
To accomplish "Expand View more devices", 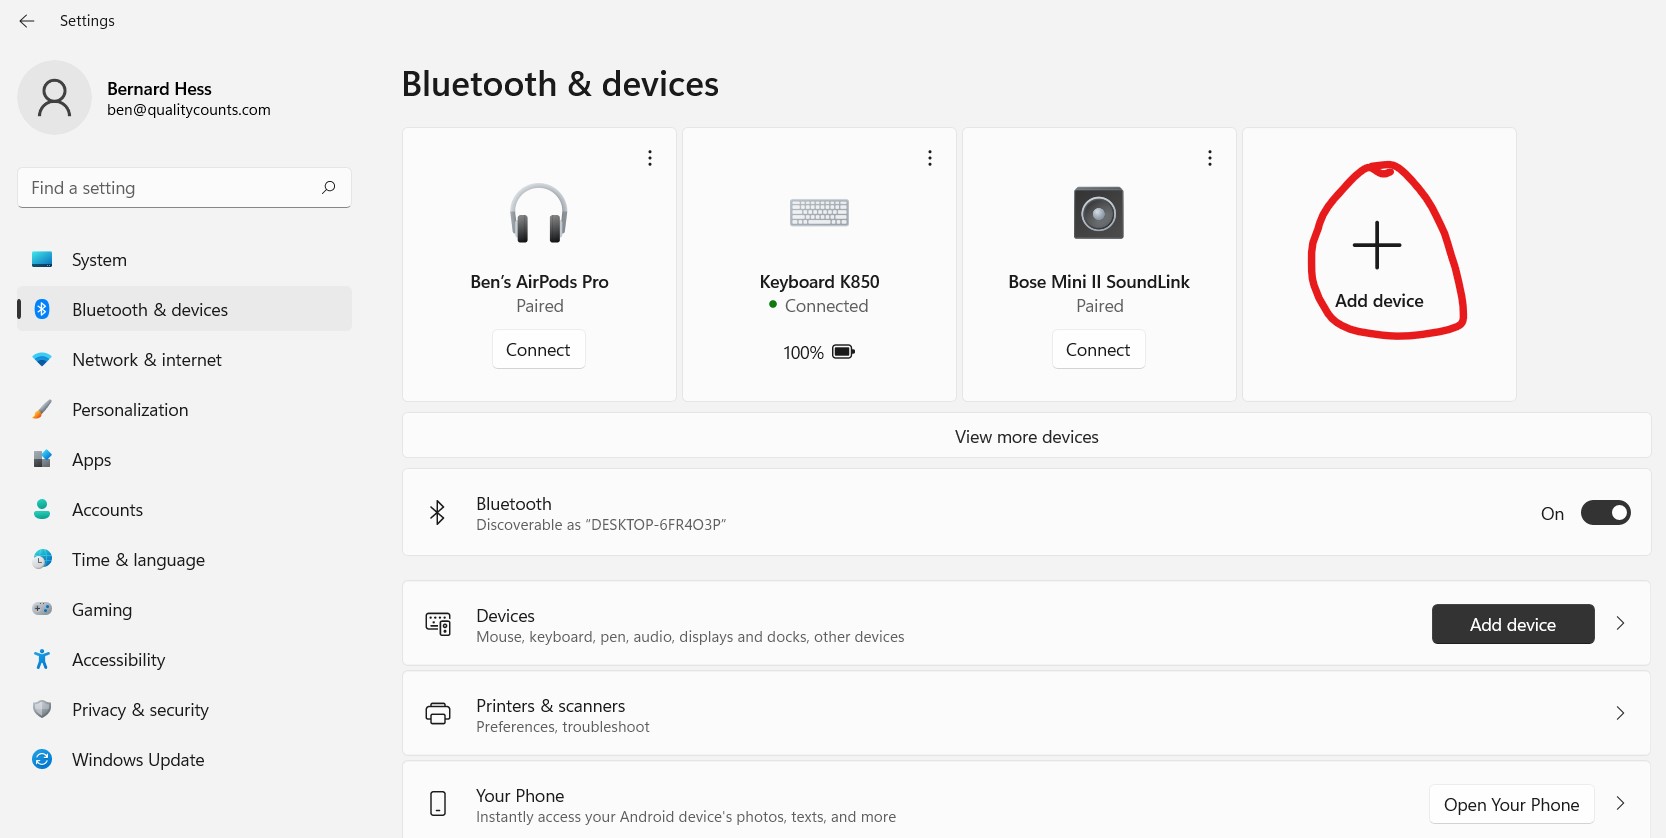I will point(1027,436).
